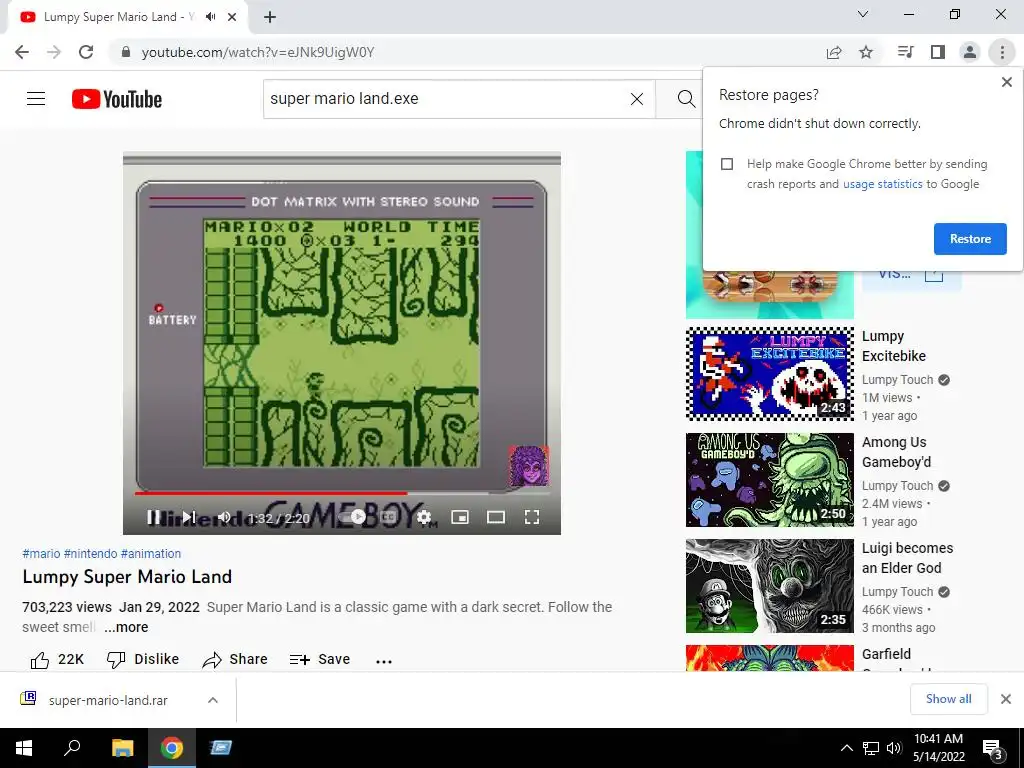Go to the YouTube home logo
1024x768 pixels.
click(x=117, y=99)
